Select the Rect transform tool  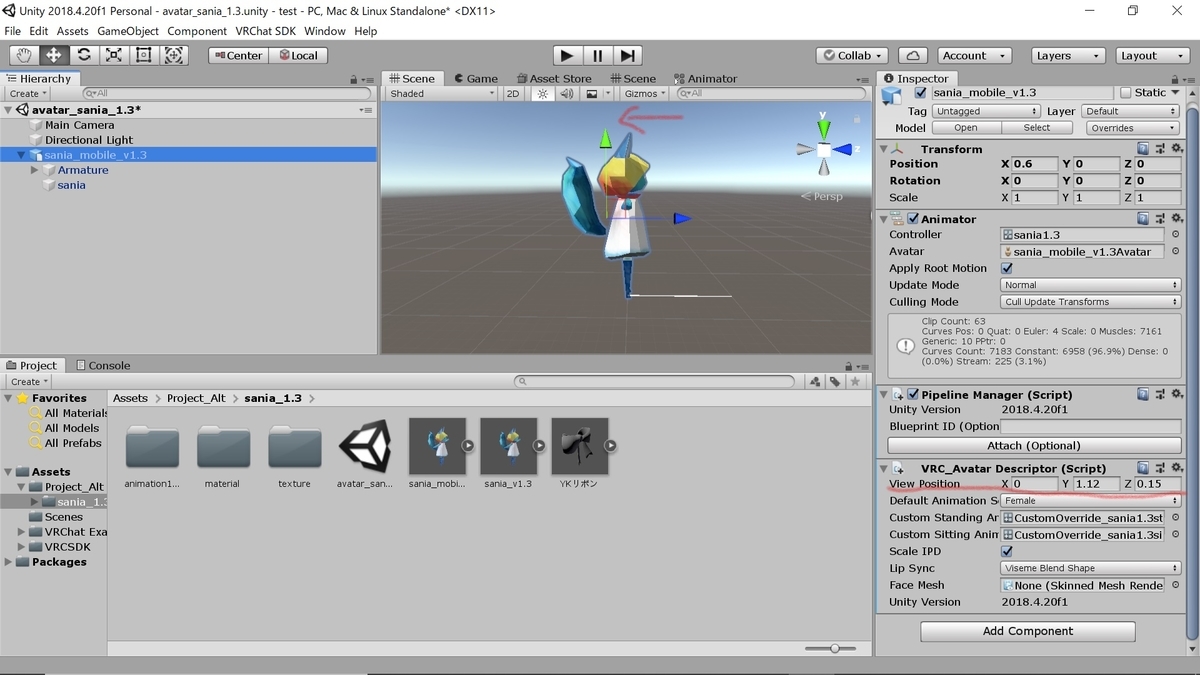(x=144, y=55)
